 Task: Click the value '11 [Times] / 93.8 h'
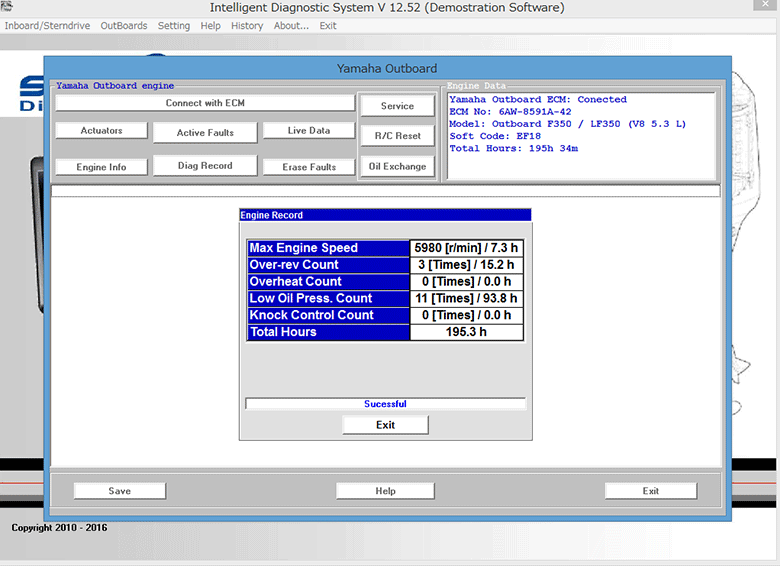[x=466, y=298]
